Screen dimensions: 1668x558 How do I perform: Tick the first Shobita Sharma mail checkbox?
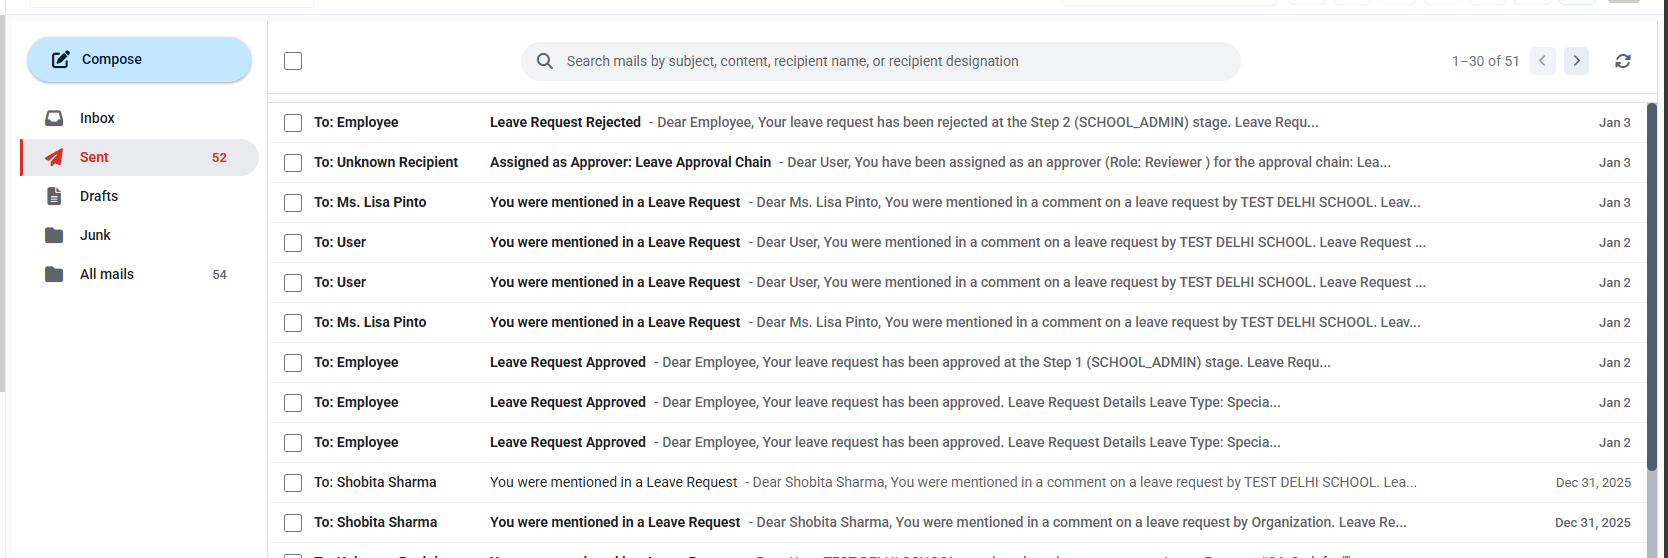point(293,483)
